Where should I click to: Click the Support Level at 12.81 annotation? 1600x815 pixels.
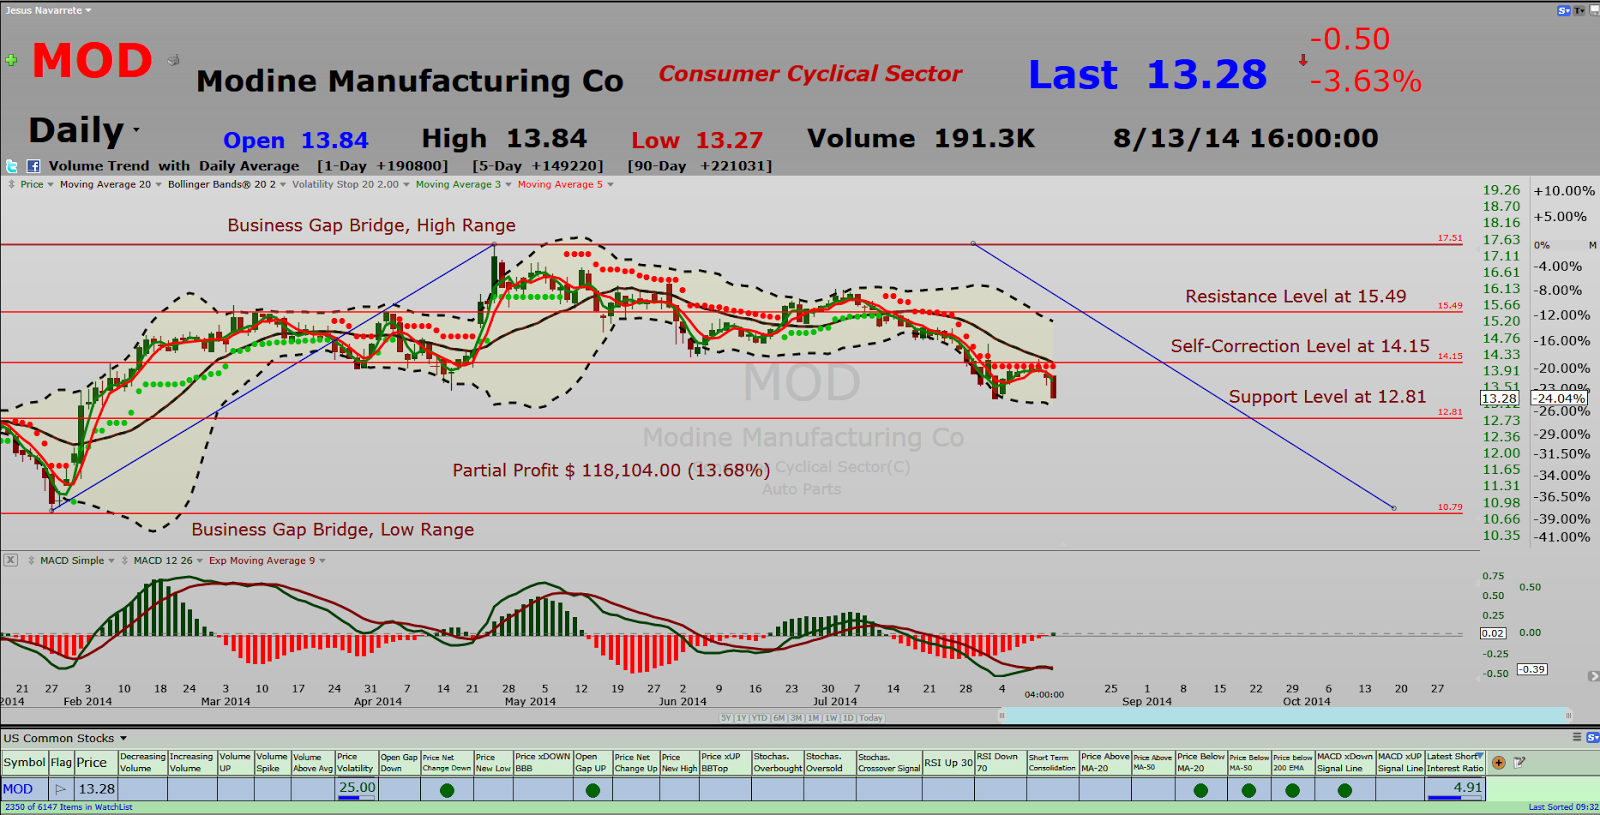pyautogui.click(x=1328, y=397)
